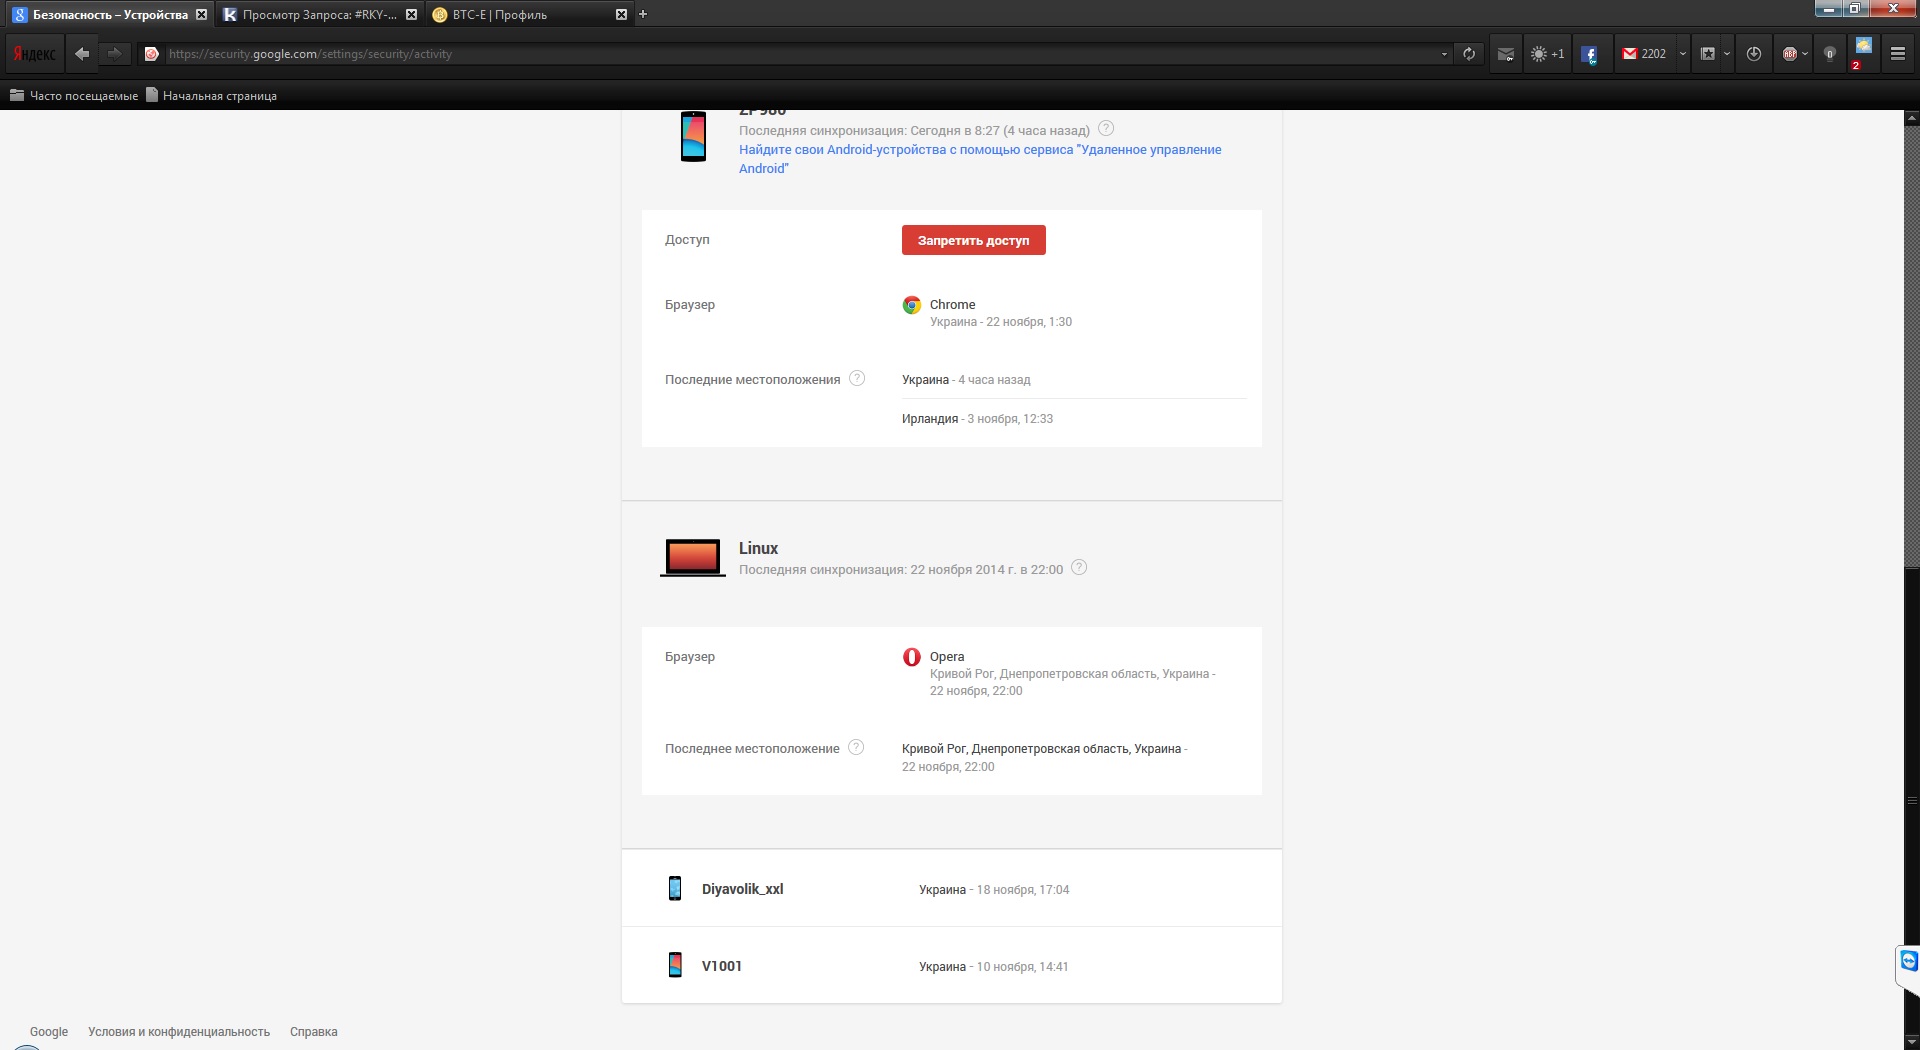Click Украина - 10 ноября, 14:41 text

[994, 967]
